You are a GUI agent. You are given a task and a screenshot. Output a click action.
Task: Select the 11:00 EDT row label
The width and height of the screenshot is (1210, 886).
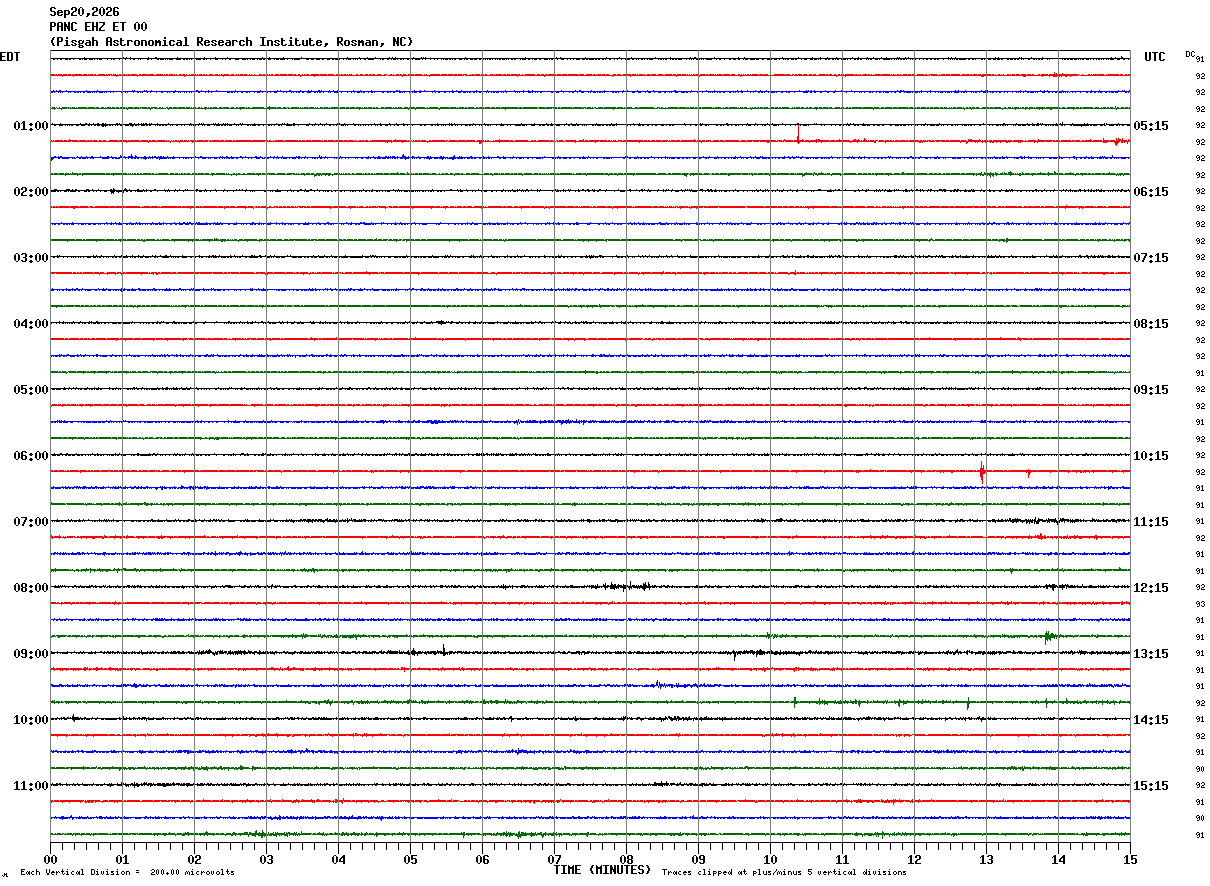(x=30, y=786)
